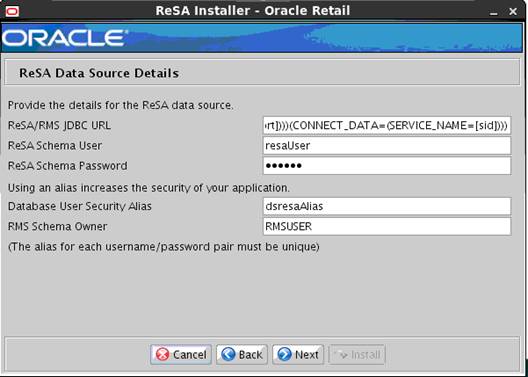Viewport: 528px width, 377px height.
Task: Close the ReSA Installer window
Action: coord(513,12)
